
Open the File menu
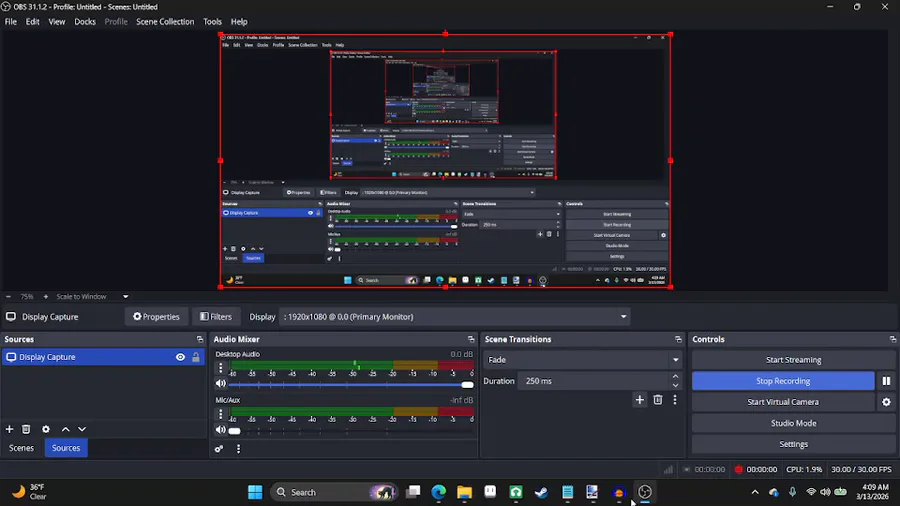(11, 22)
